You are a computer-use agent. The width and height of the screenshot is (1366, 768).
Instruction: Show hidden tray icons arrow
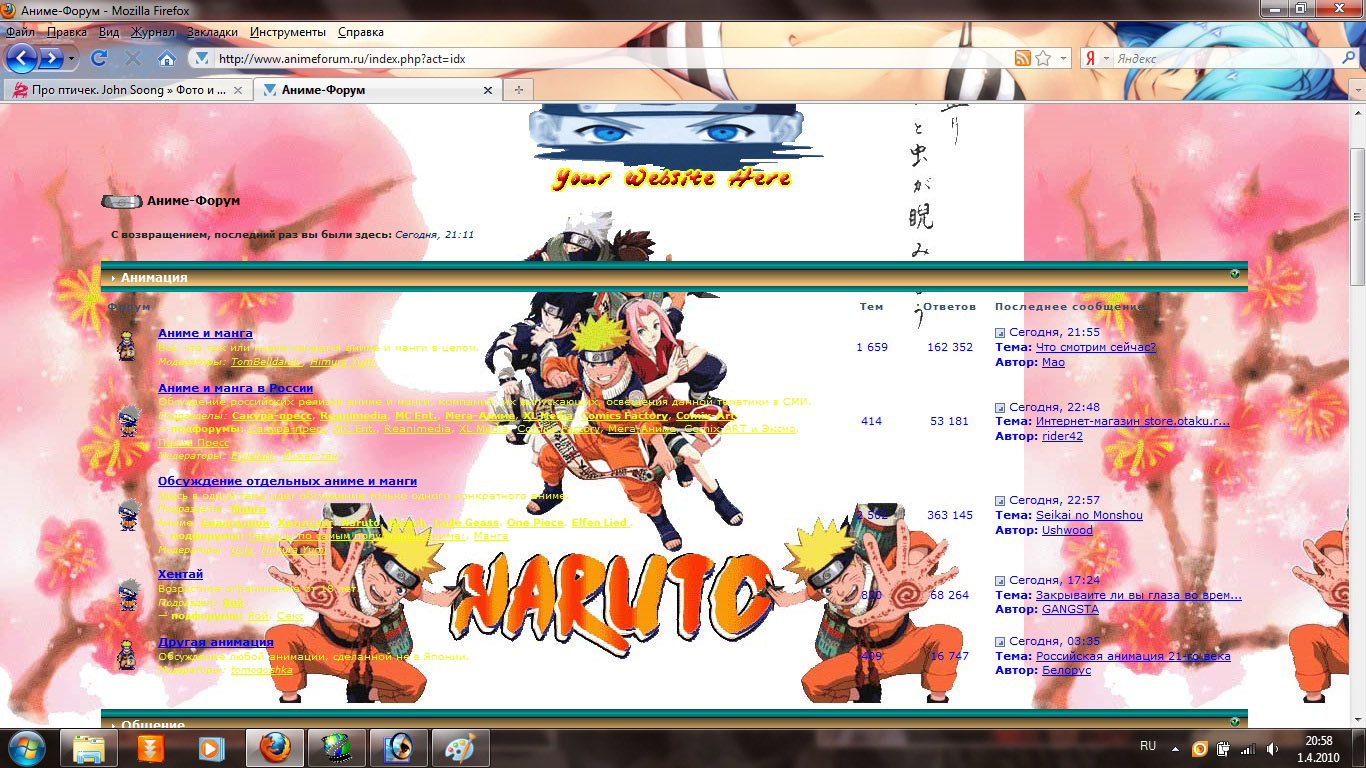(x=1176, y=748)
